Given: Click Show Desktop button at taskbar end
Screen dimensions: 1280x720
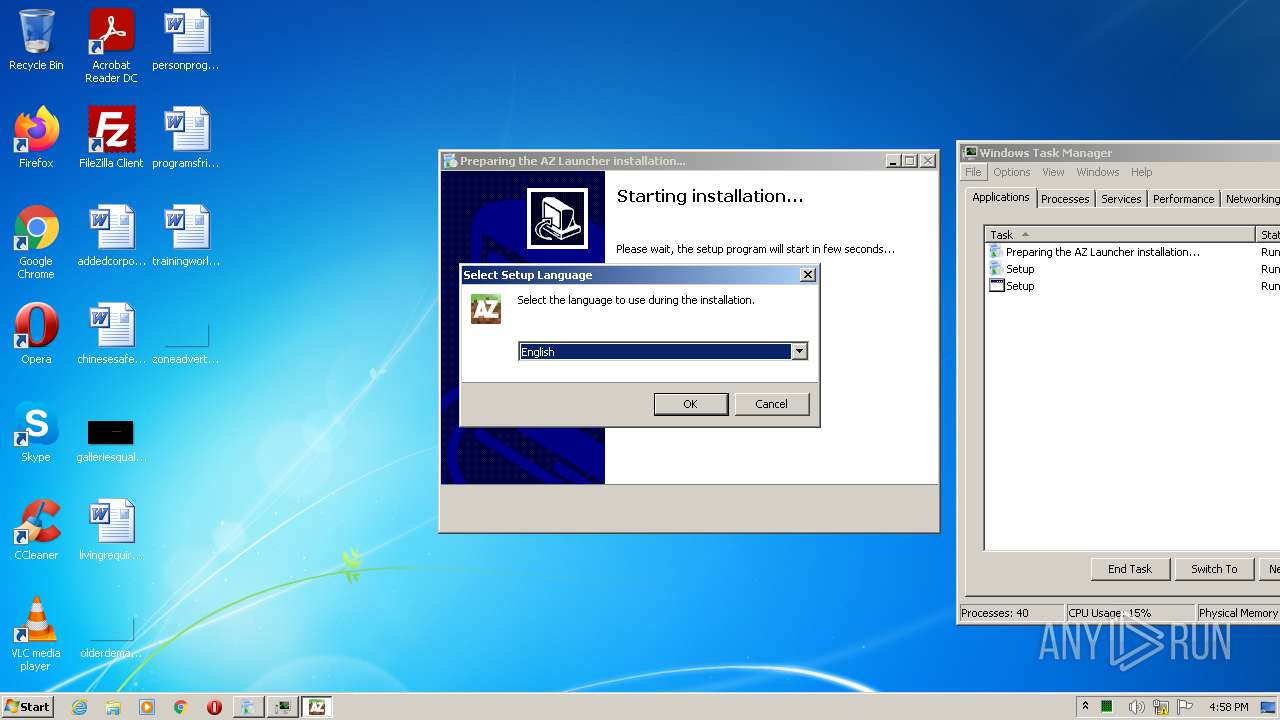Looking at the screenshot, I should (1270, 707).
